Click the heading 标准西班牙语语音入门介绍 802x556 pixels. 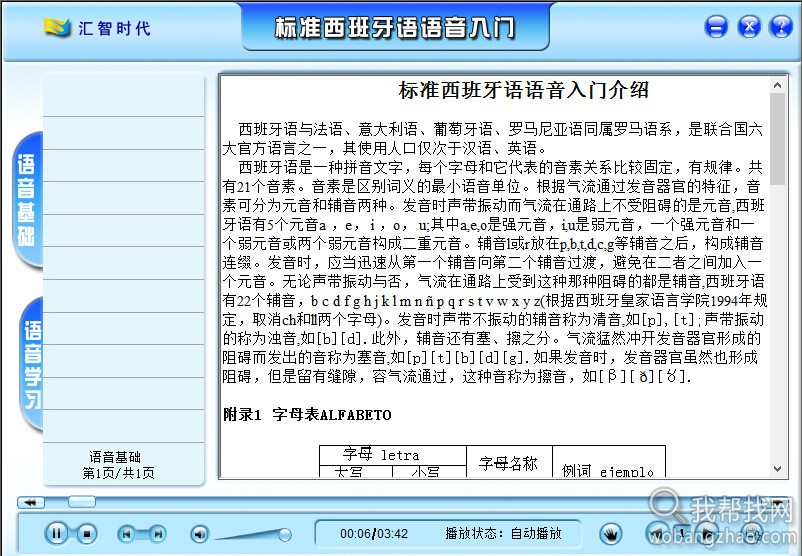523,91
